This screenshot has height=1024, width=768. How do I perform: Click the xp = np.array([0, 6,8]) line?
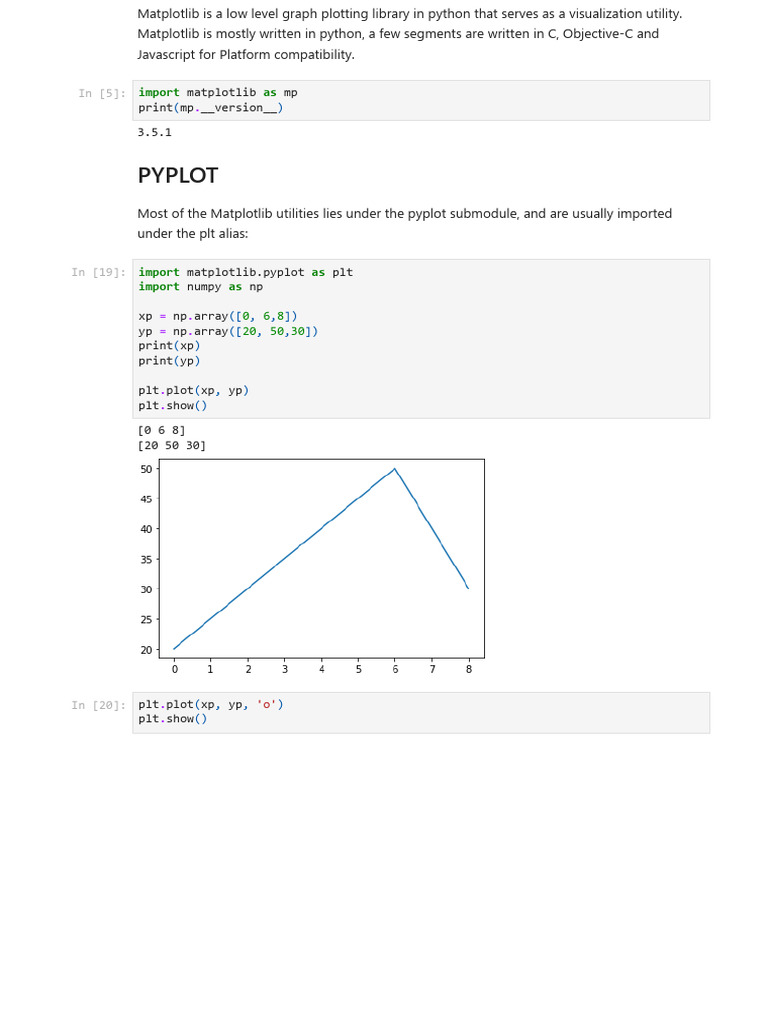click(x=217, y=316)
